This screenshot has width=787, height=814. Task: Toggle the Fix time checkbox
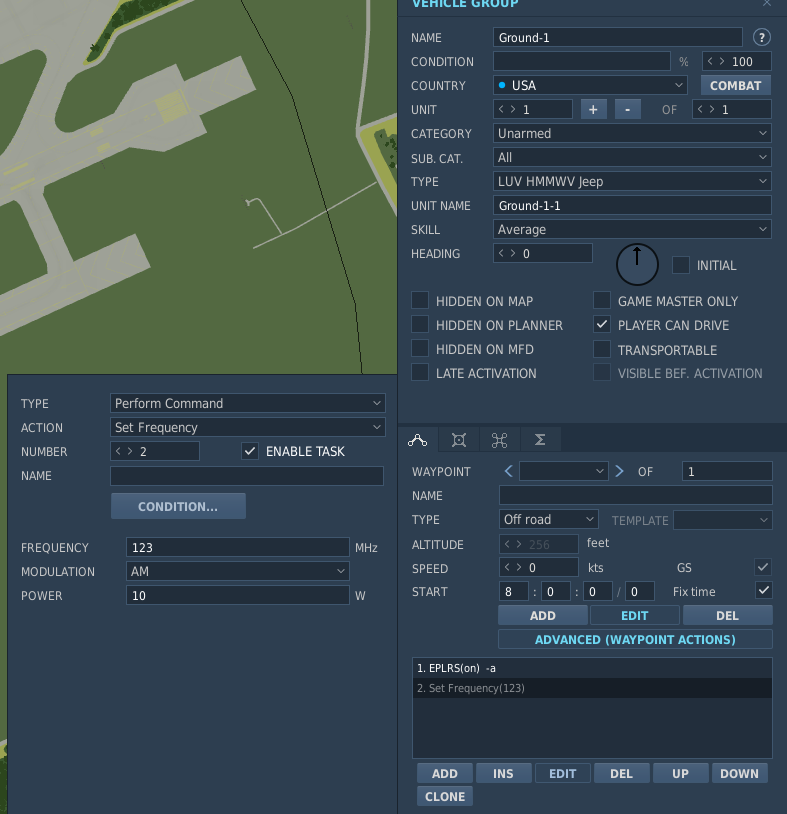point(763,590)
